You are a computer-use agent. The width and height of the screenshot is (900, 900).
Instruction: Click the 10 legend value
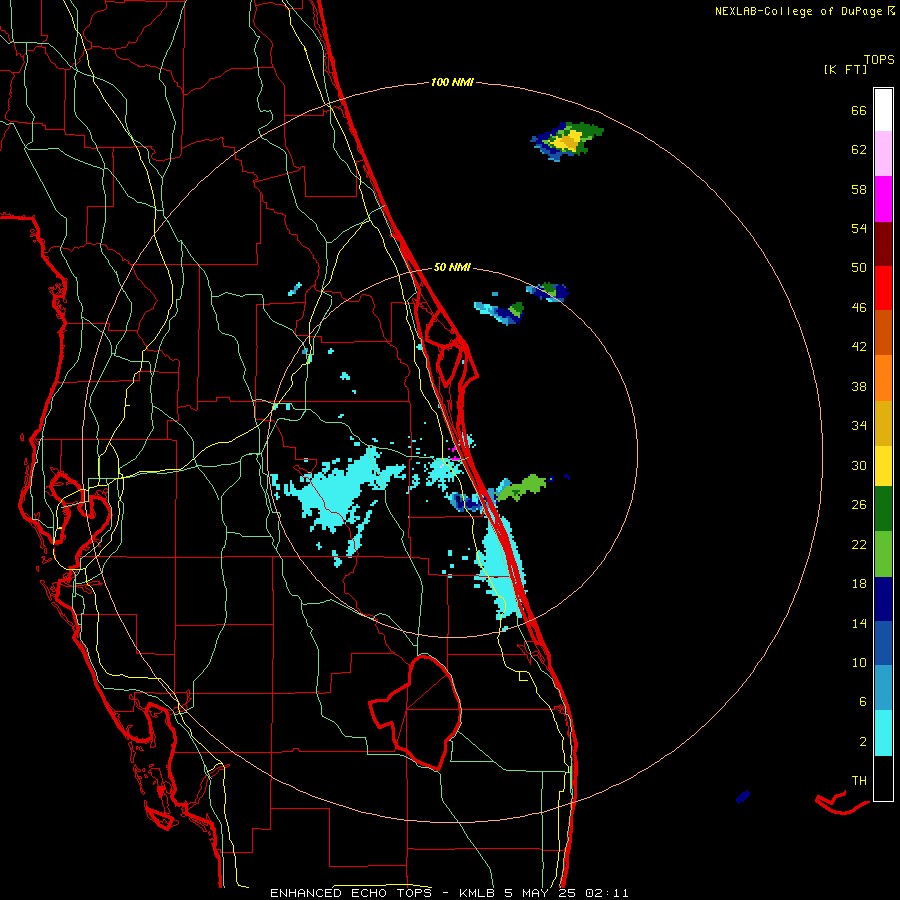click(859, 663)
